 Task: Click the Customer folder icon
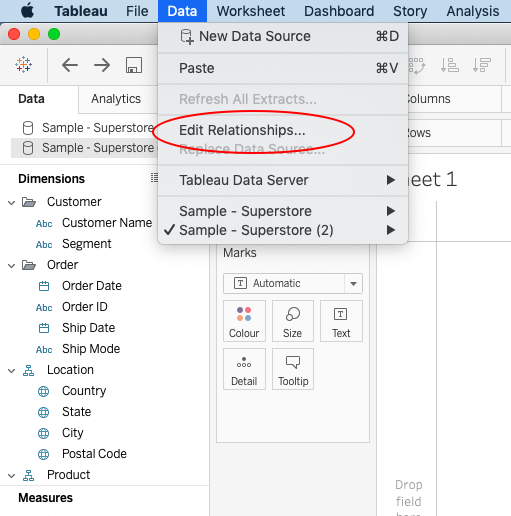(x=29, y=202)
